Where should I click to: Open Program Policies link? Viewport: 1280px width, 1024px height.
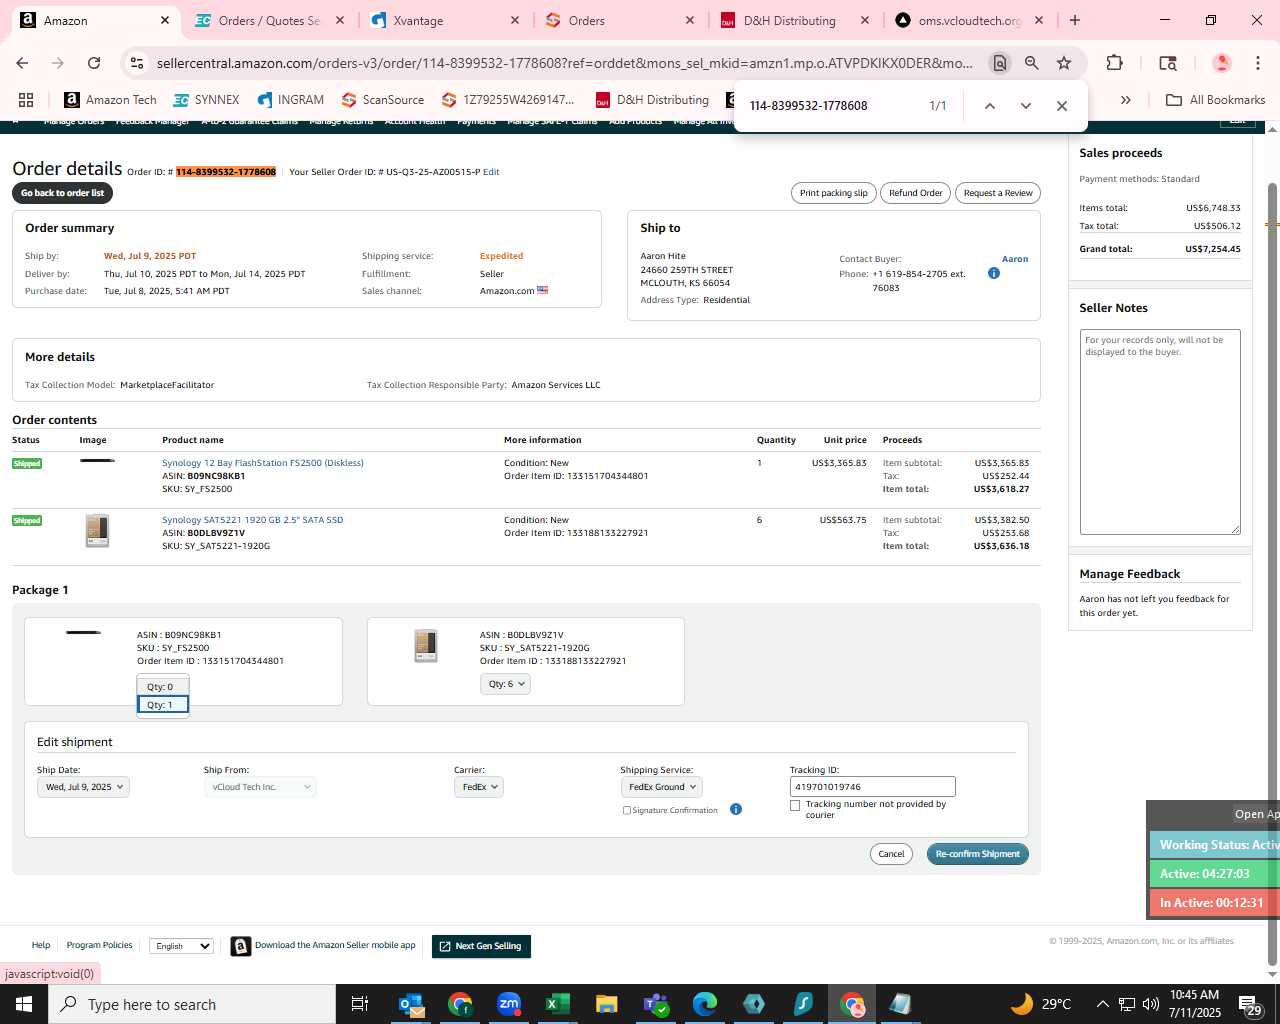click(x=99, y=945)
